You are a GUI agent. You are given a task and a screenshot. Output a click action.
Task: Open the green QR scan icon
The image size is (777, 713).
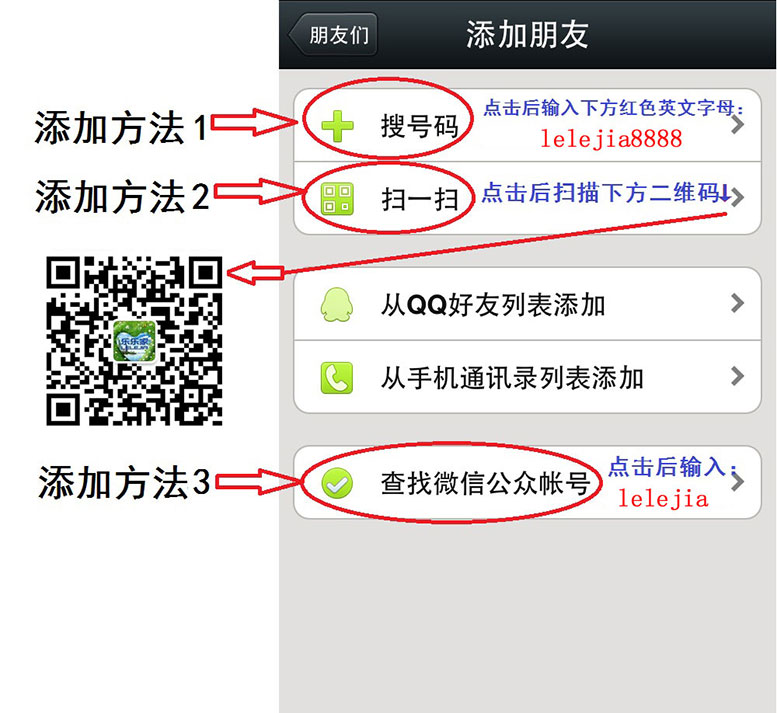pyautogui.click(x=337, y=199)
